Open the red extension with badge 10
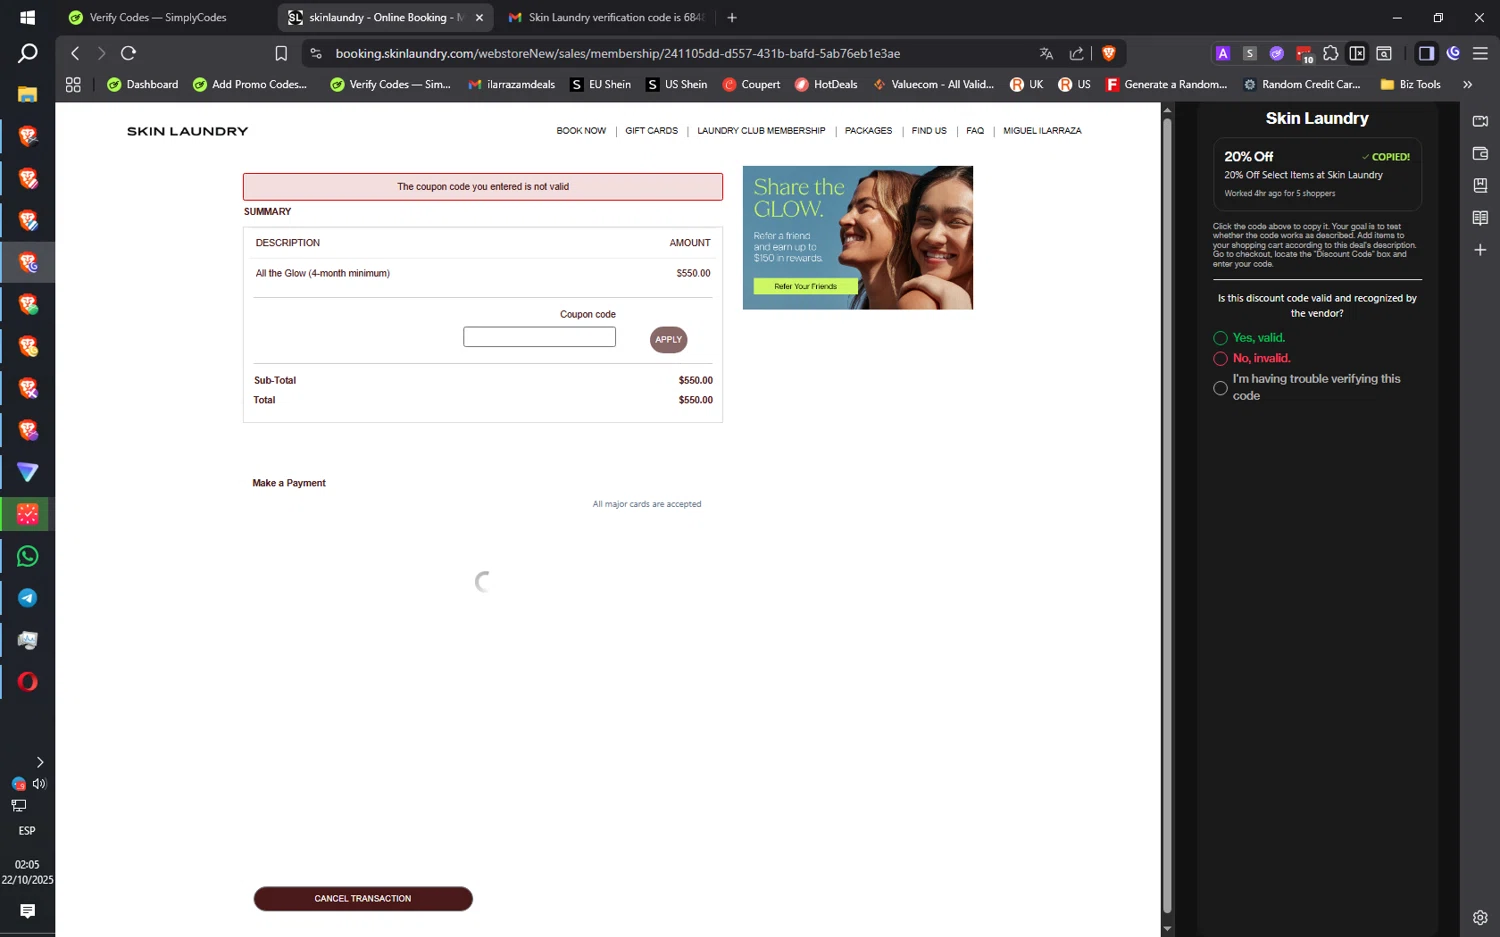This screenshot has width=1500, height=937. point(1304,53)
